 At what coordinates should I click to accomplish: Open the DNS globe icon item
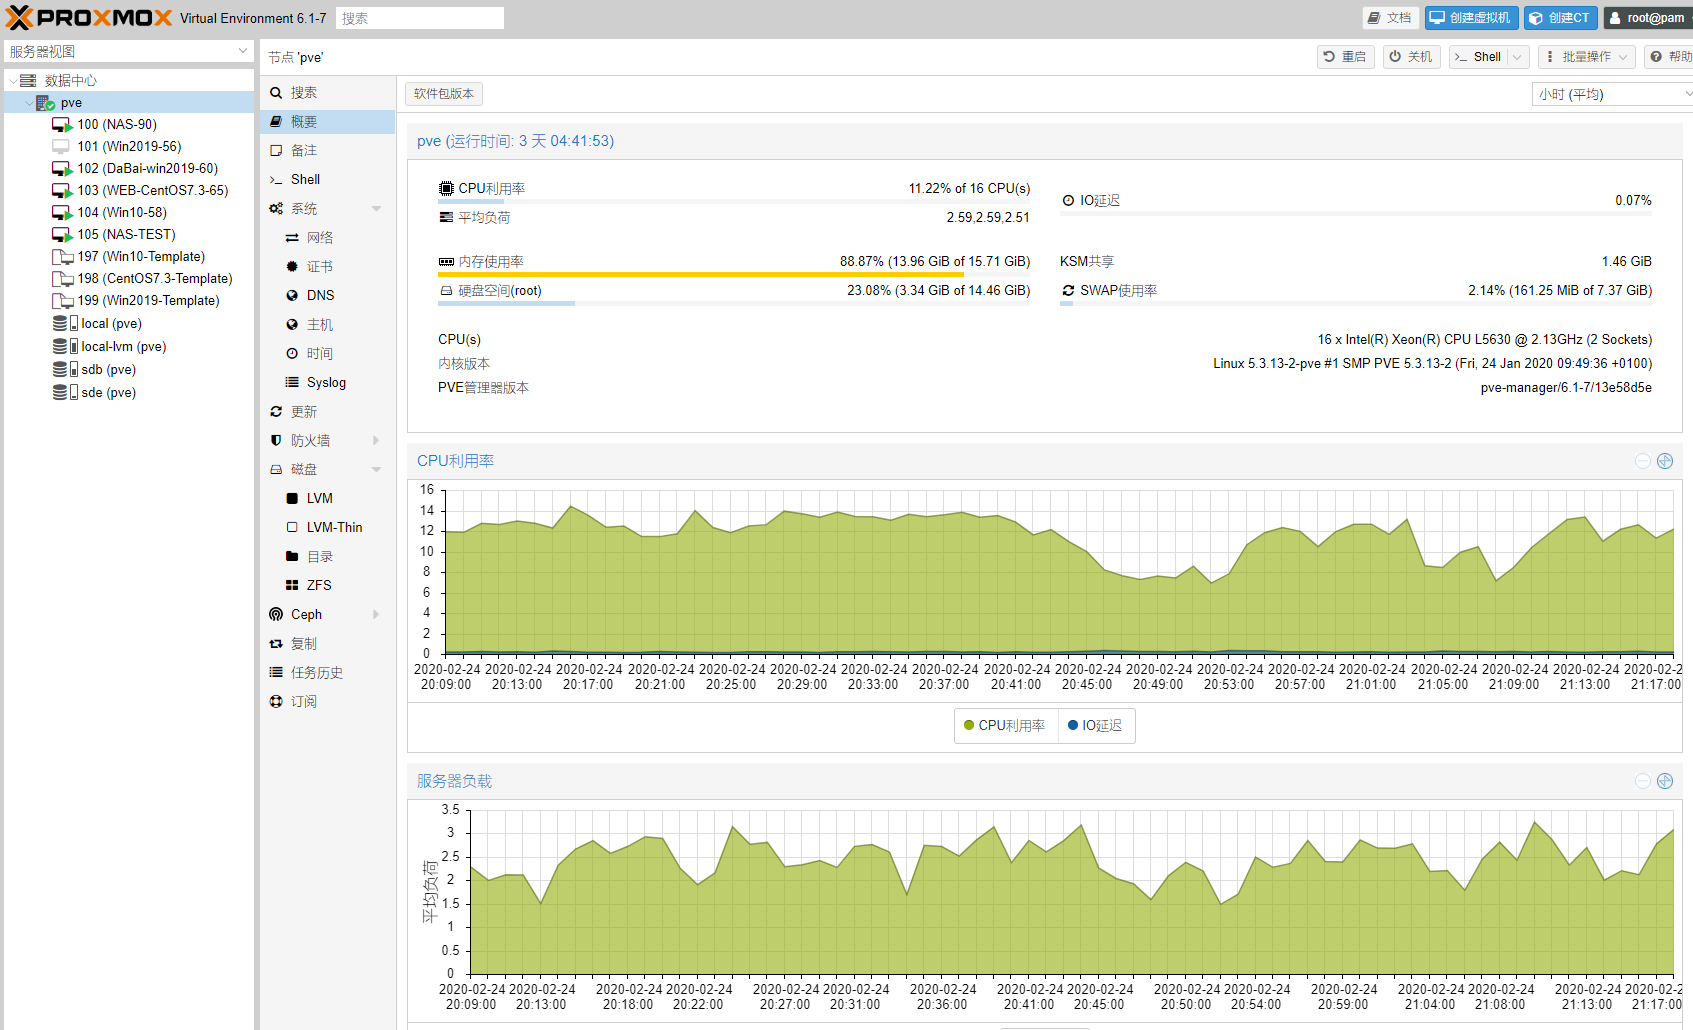[x=292, y=296]
